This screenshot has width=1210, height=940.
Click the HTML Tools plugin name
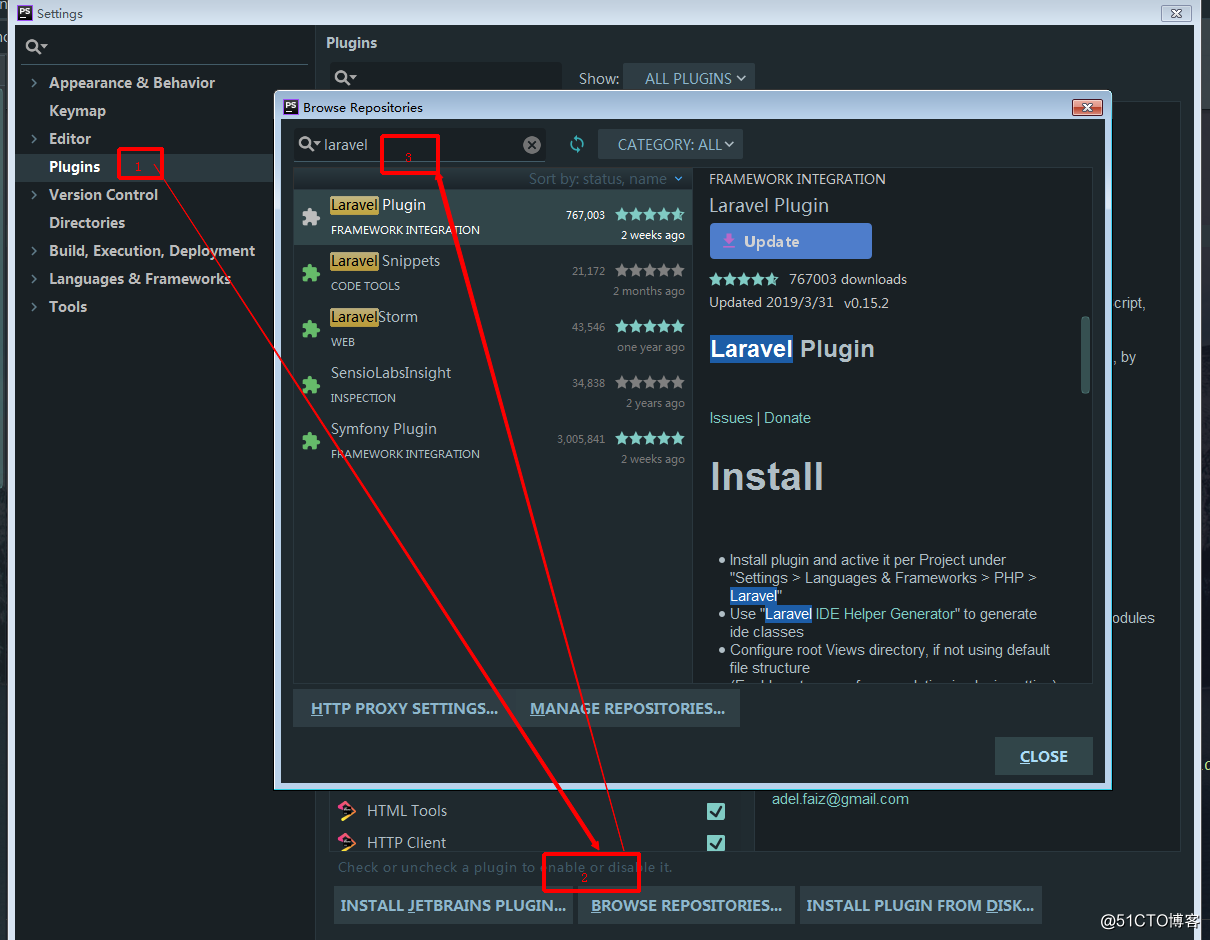pos(407,811)
